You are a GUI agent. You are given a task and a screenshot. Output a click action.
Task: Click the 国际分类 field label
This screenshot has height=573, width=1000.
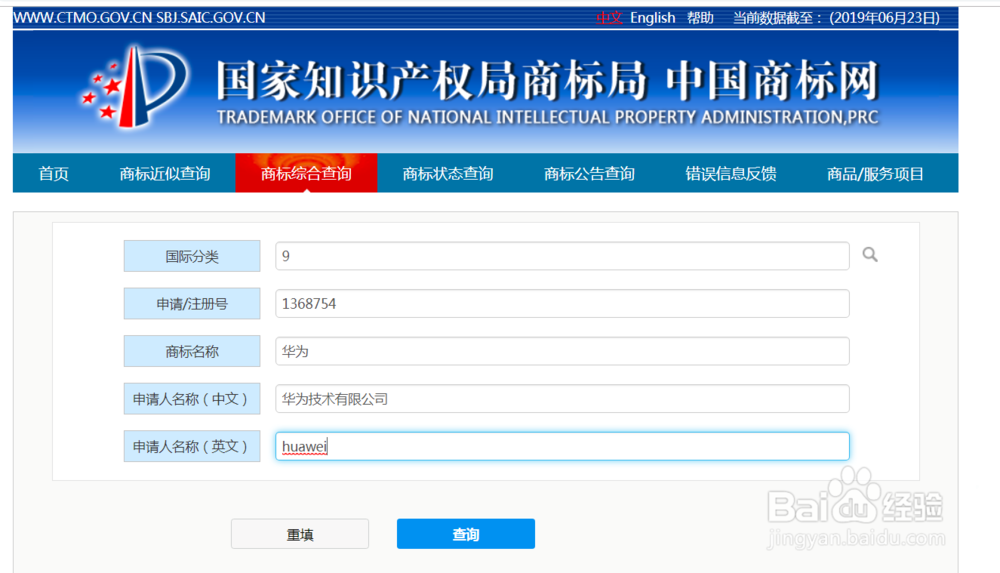(192, 256)
